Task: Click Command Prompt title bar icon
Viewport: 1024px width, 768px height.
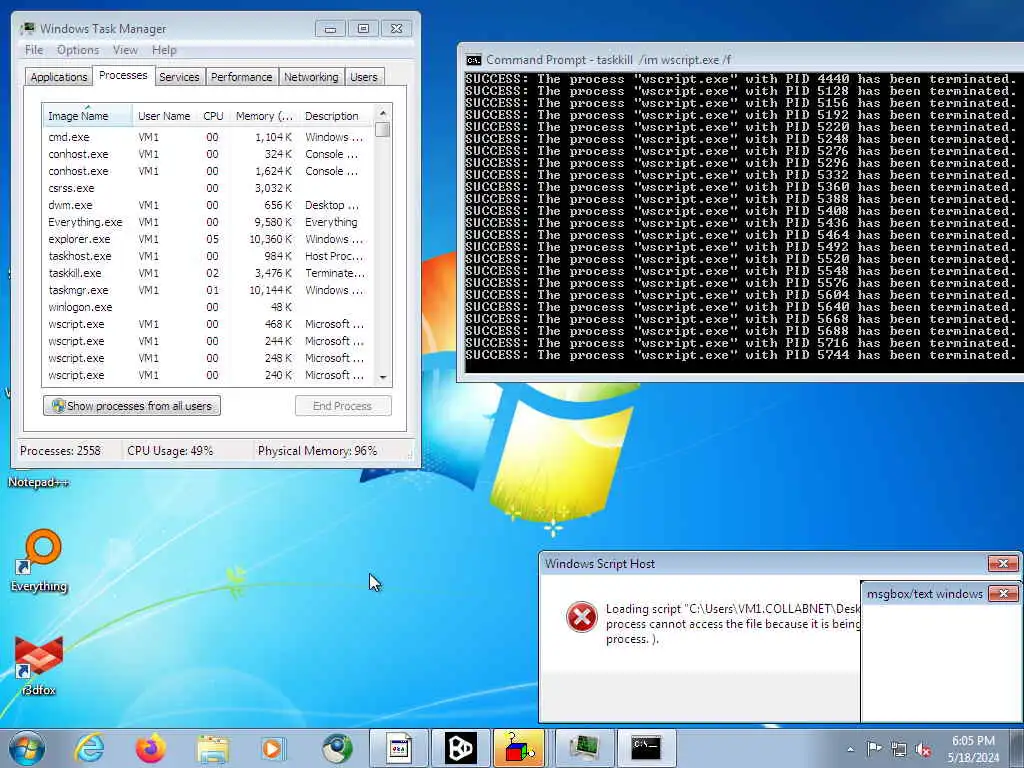Action: click(473, 60)
